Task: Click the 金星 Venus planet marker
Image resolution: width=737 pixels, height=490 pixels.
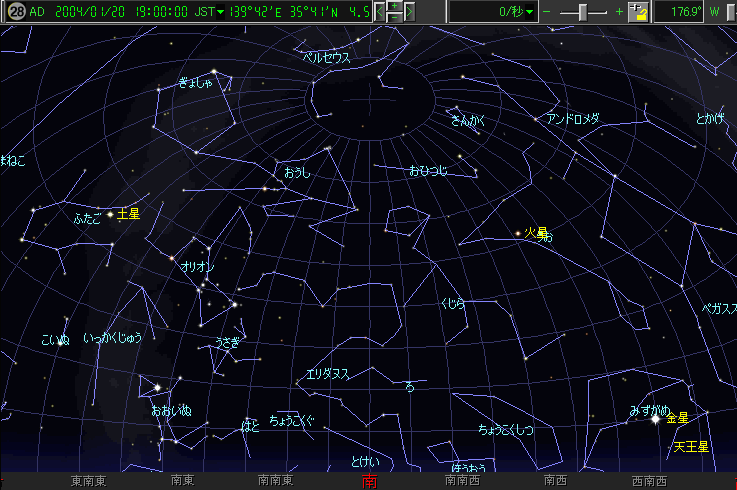Action: (x=656, y=418)
